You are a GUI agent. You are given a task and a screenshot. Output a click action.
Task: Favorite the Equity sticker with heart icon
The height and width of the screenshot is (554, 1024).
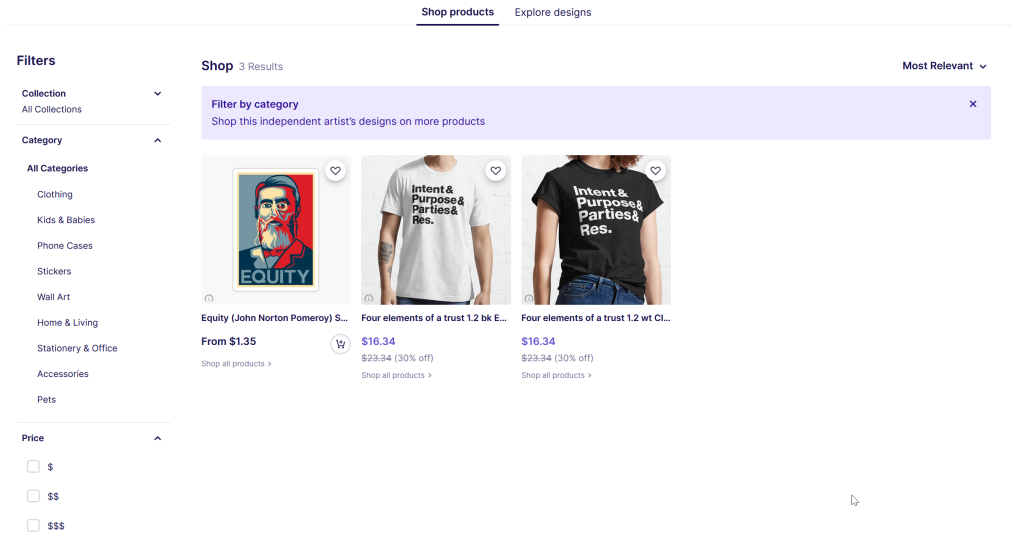click(335, 171)
